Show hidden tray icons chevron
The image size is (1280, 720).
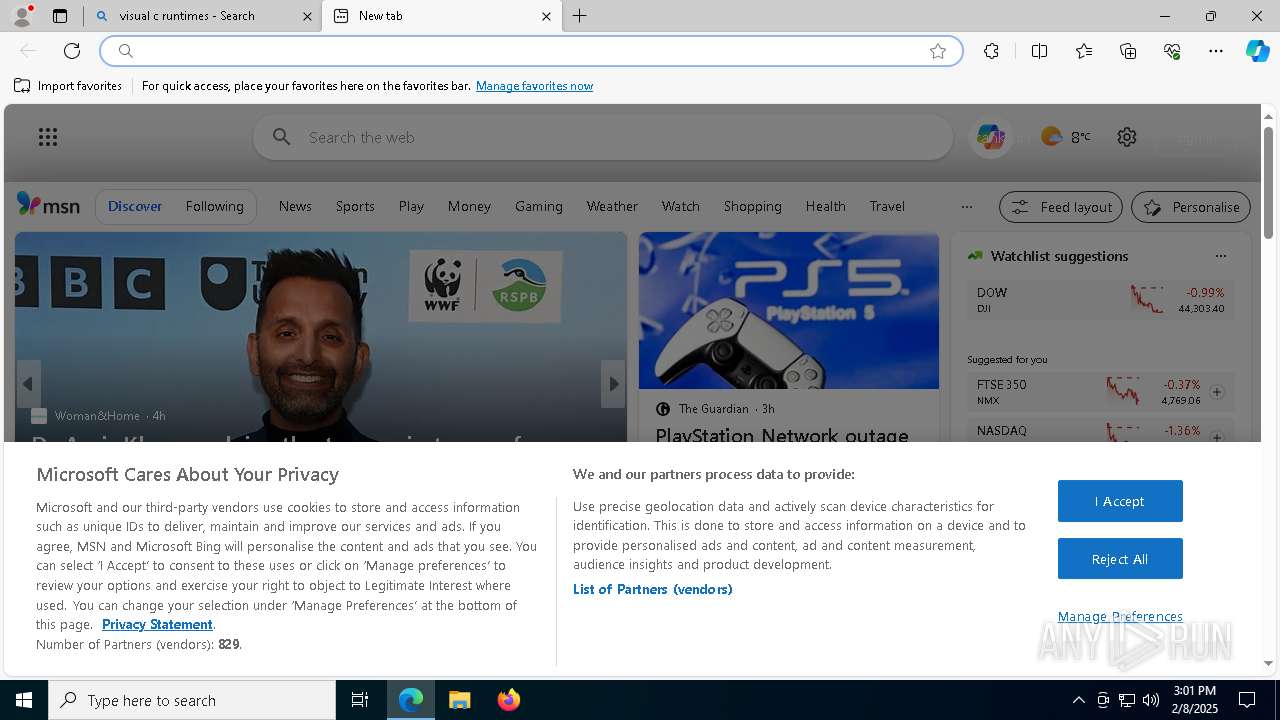point(1078,700)
